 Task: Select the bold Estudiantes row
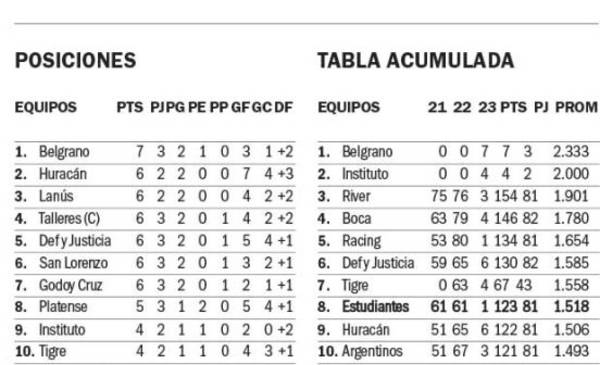click(459, 307)
